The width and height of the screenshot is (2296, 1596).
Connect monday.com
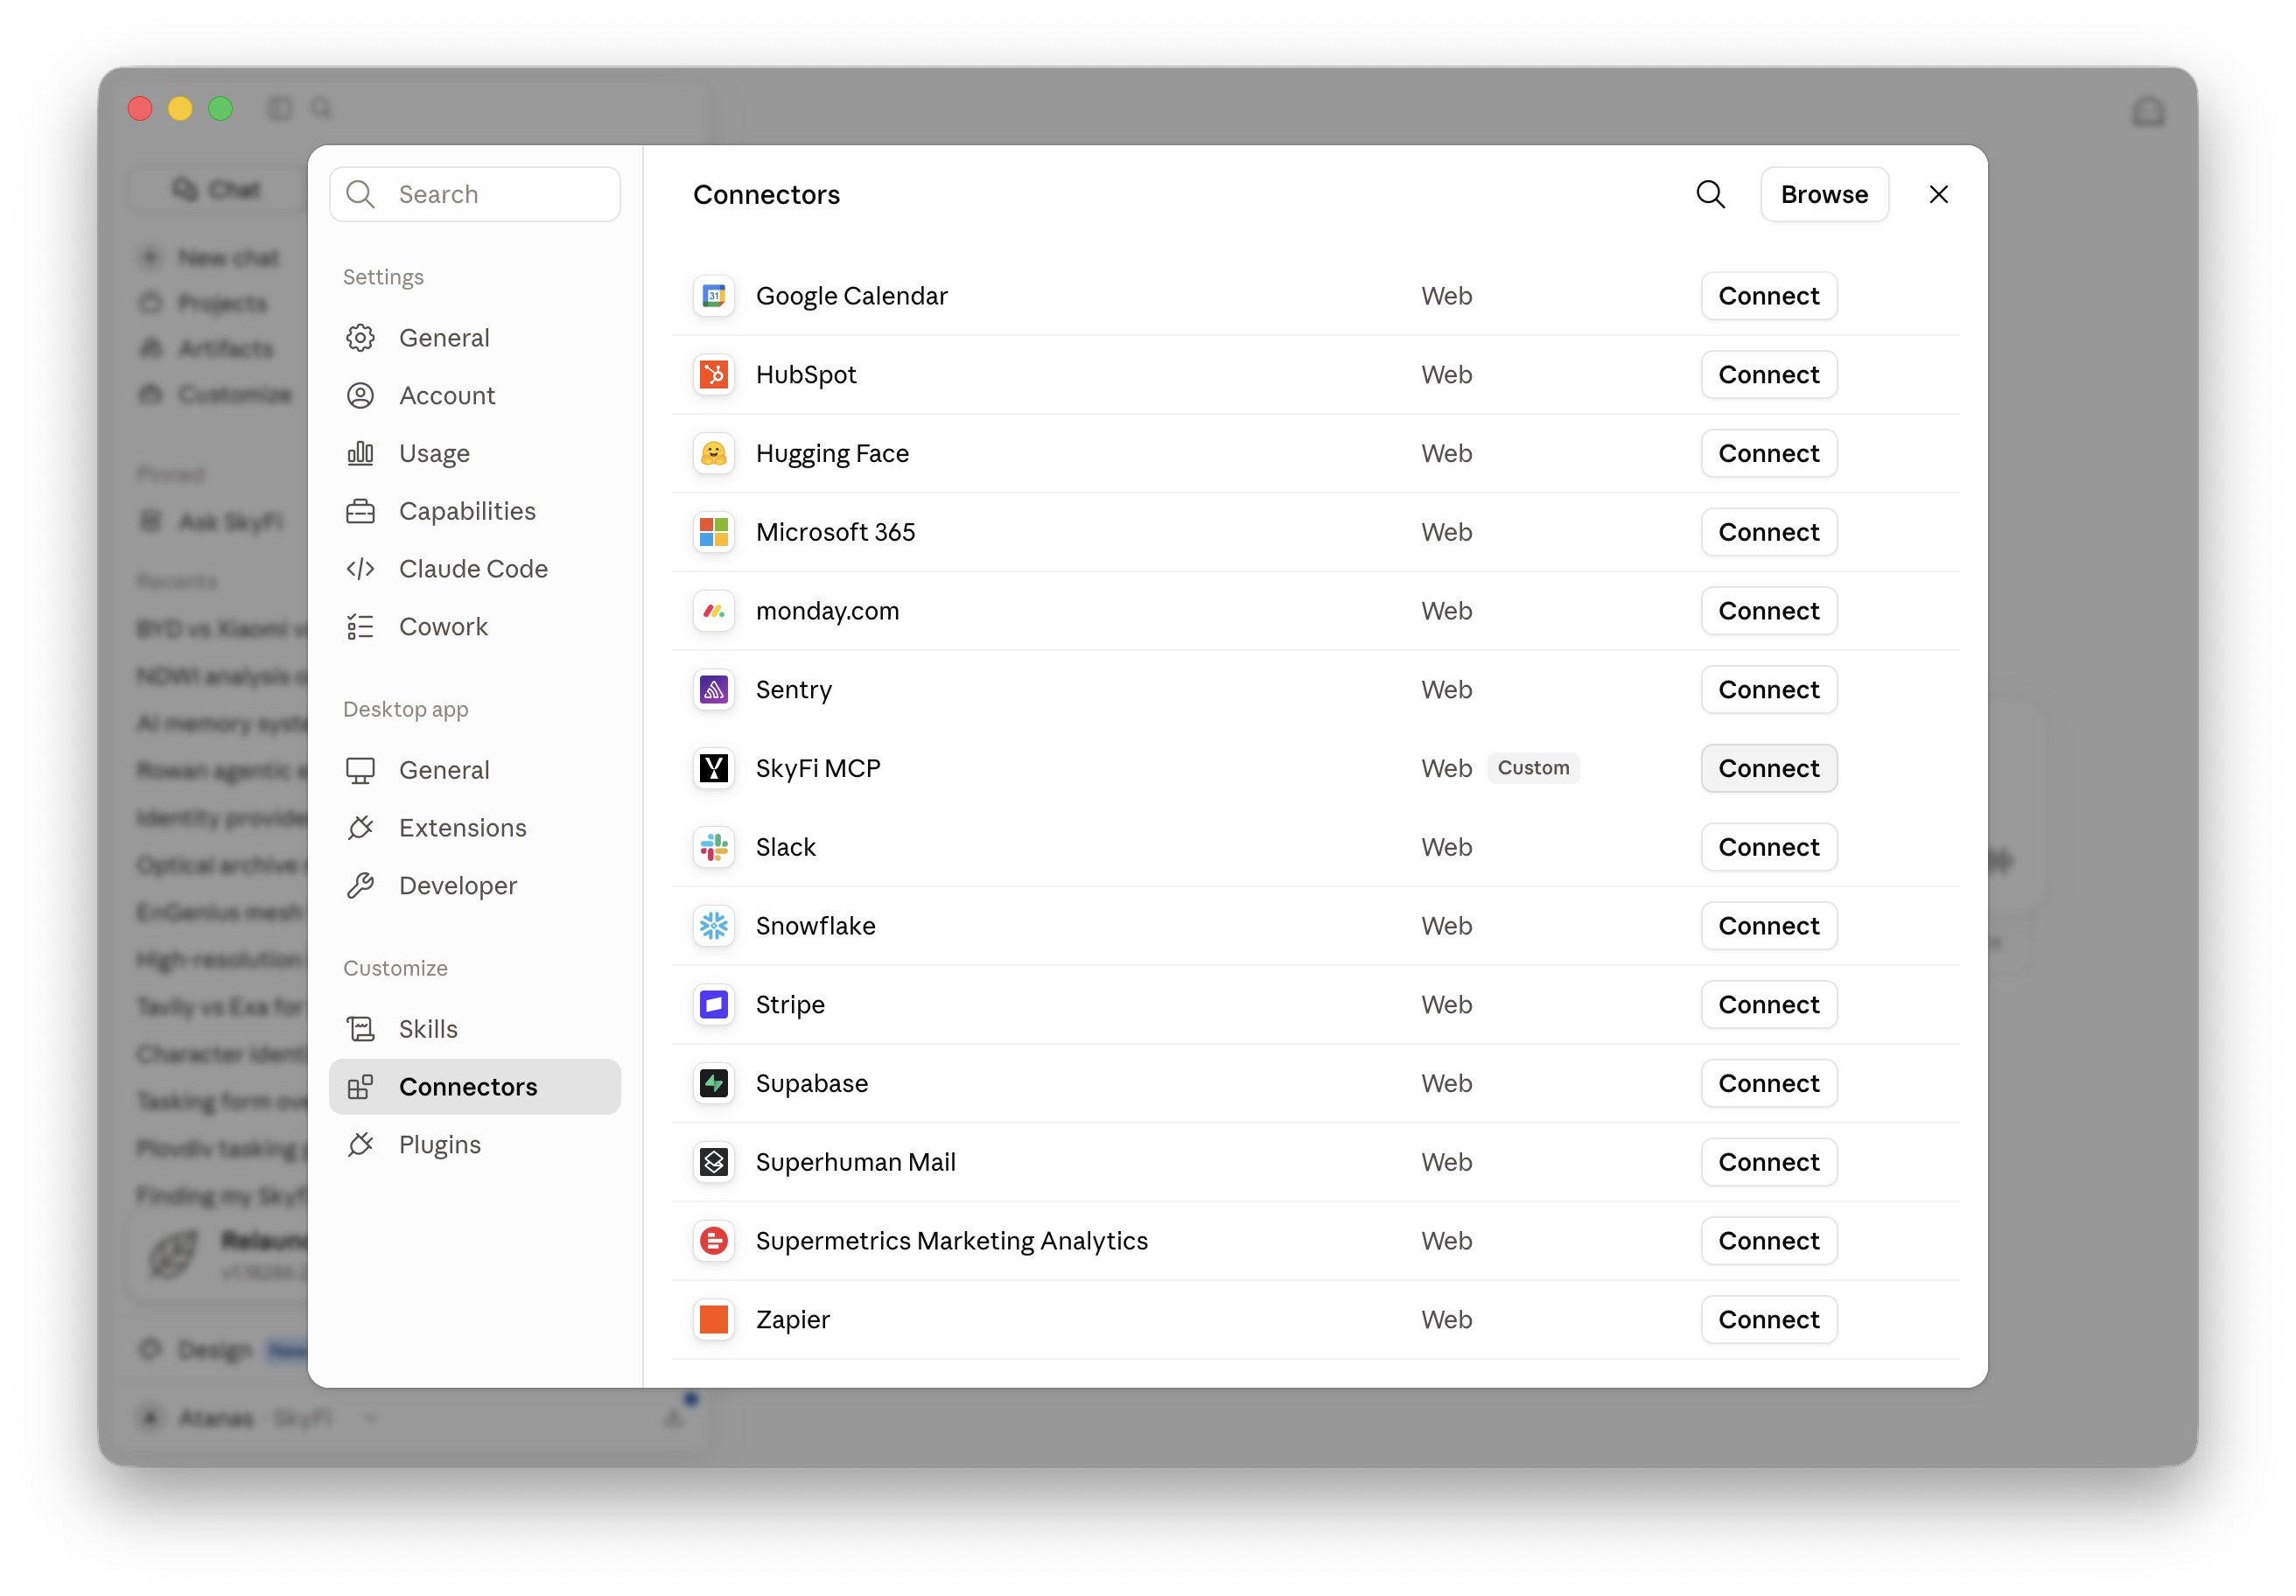1768,611
